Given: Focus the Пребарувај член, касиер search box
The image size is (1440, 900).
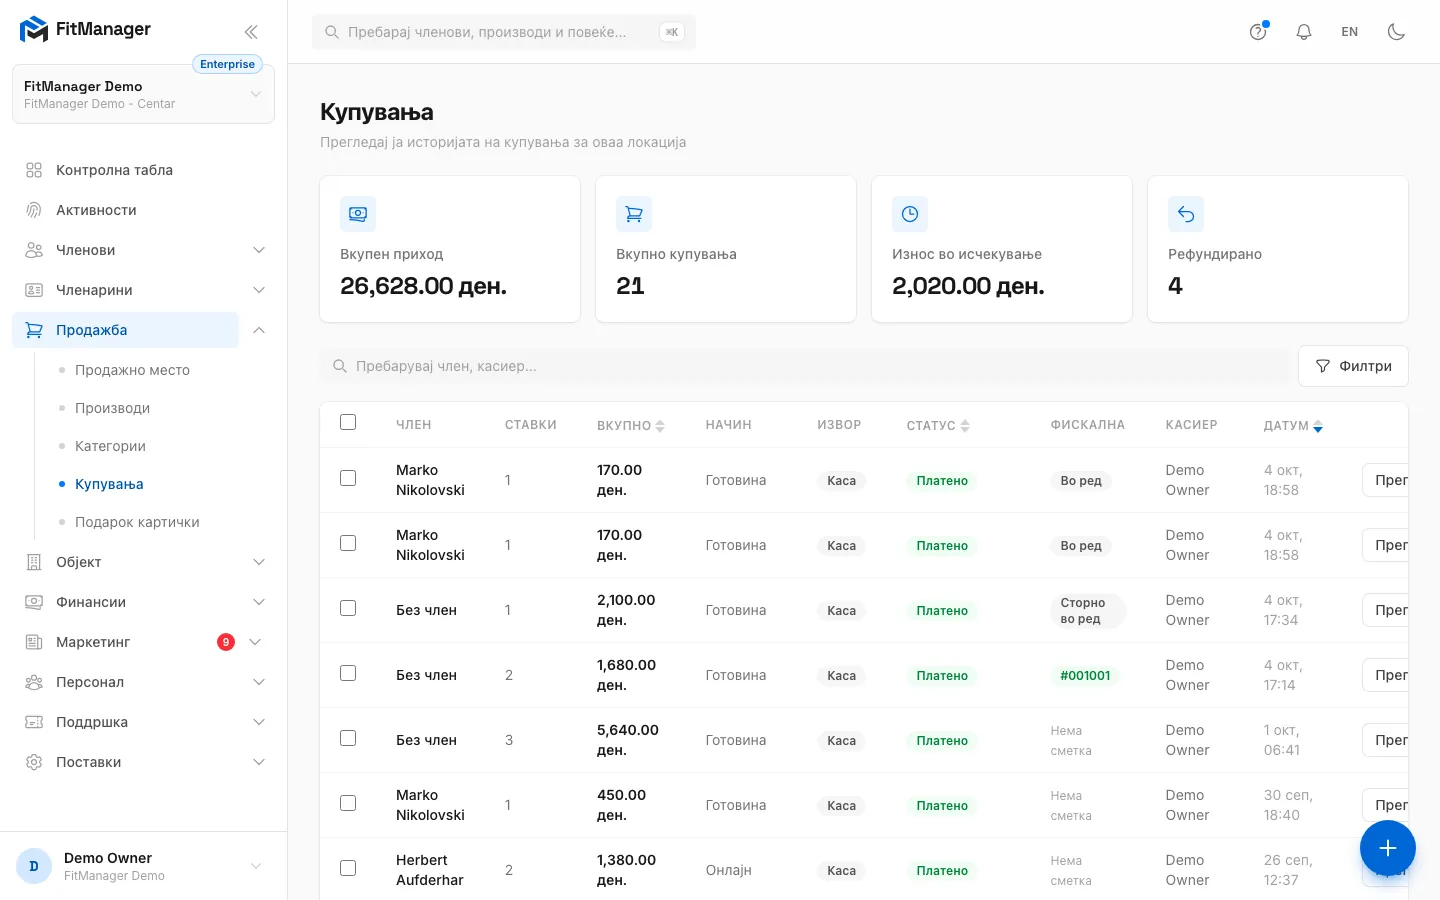Looking at the screenshot, I should pos(805,366).
